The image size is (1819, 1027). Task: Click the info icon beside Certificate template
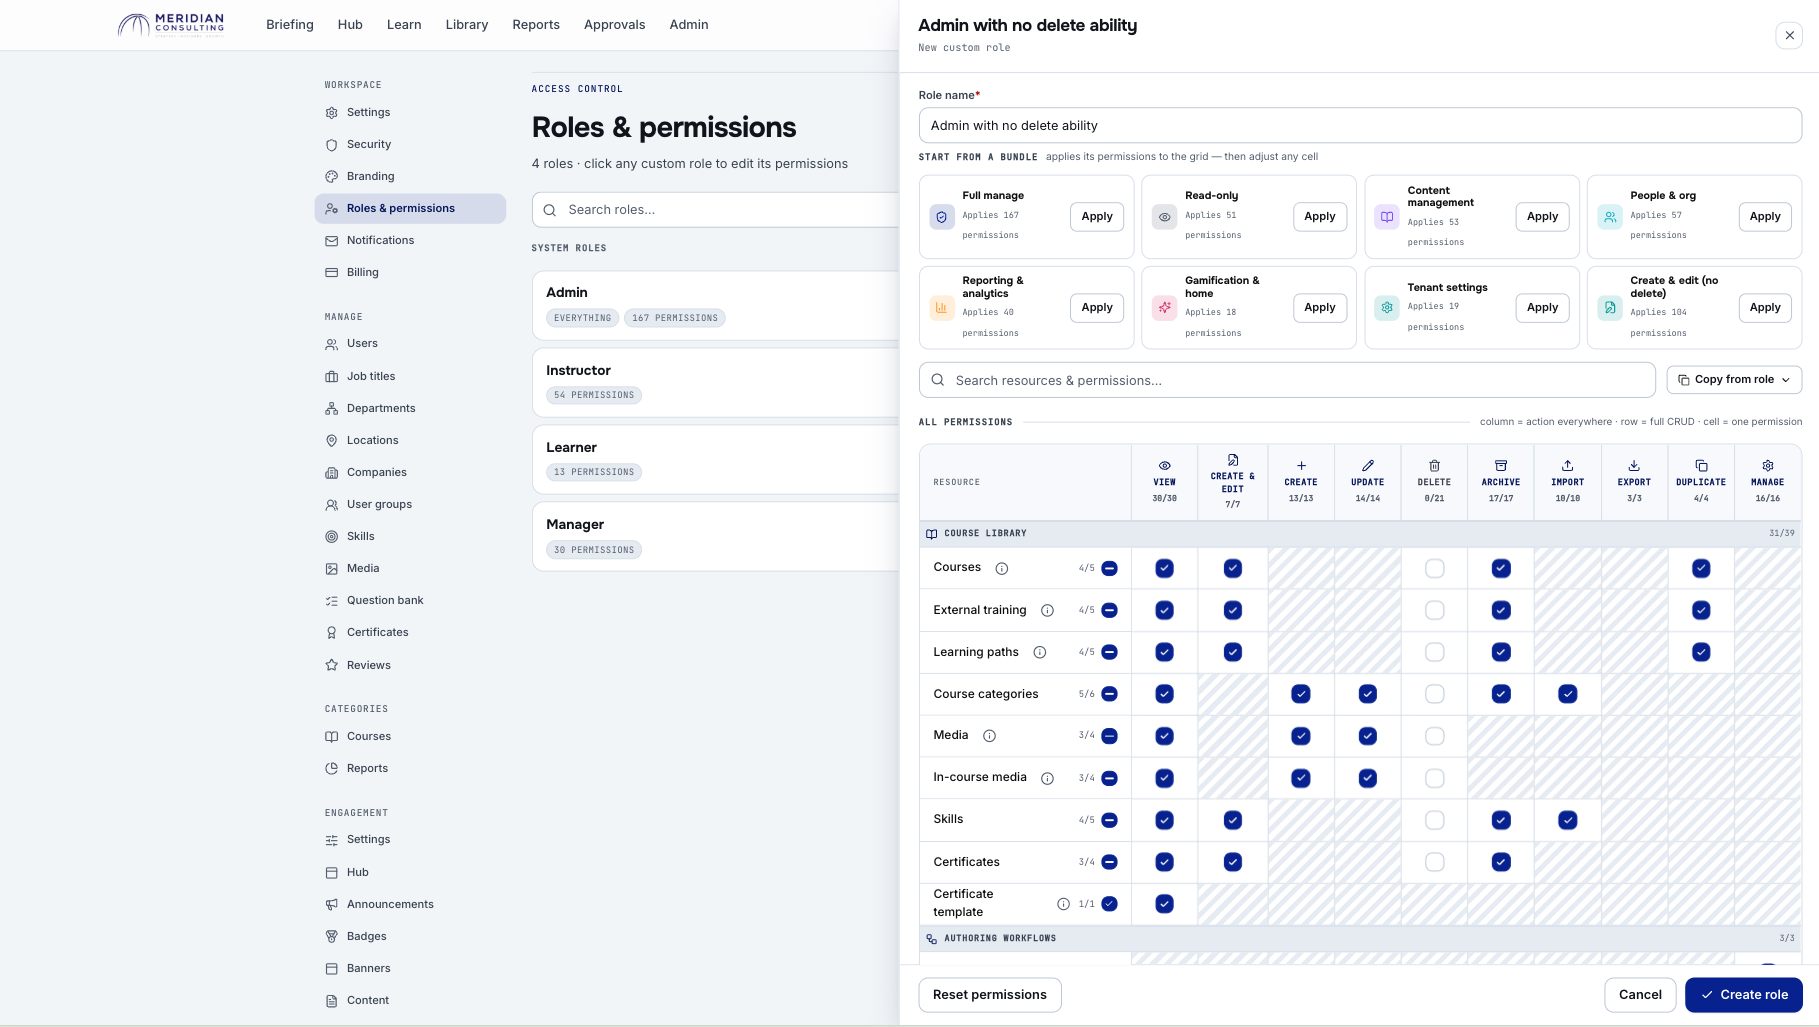(1063, 904)
